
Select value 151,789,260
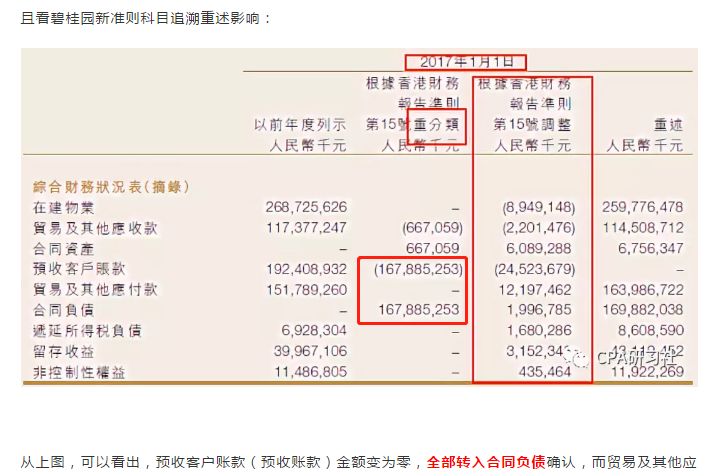[306, 290]
